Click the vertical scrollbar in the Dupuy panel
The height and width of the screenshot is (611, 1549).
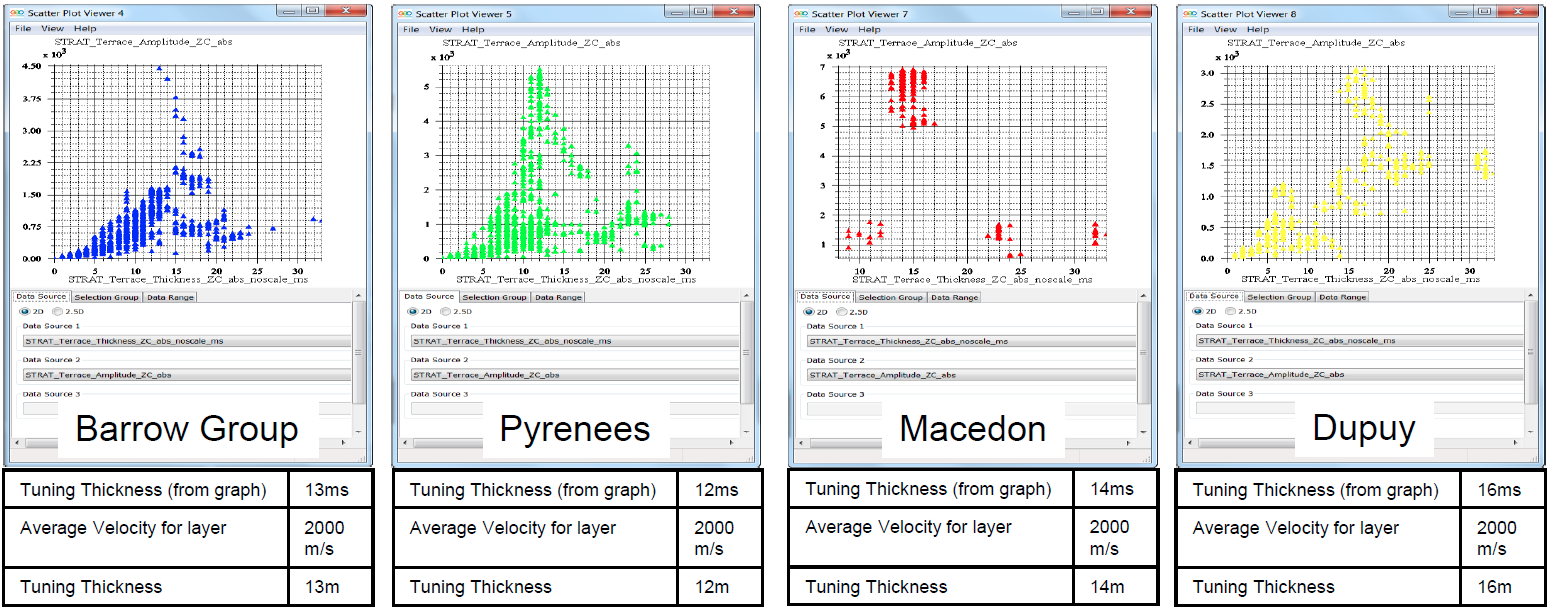1530,350
